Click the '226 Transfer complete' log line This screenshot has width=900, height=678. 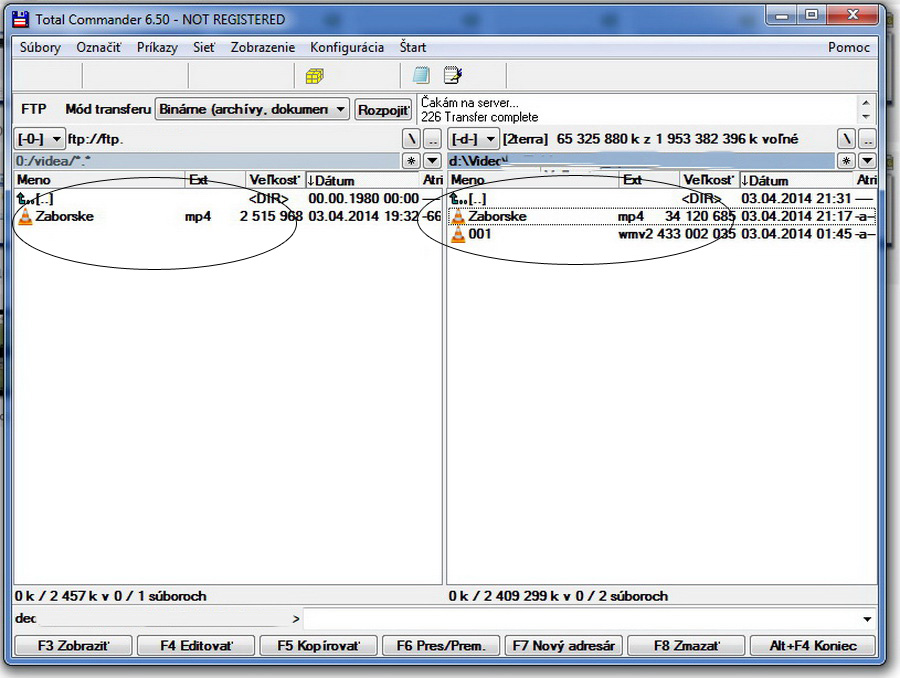(x=480, y=117)
